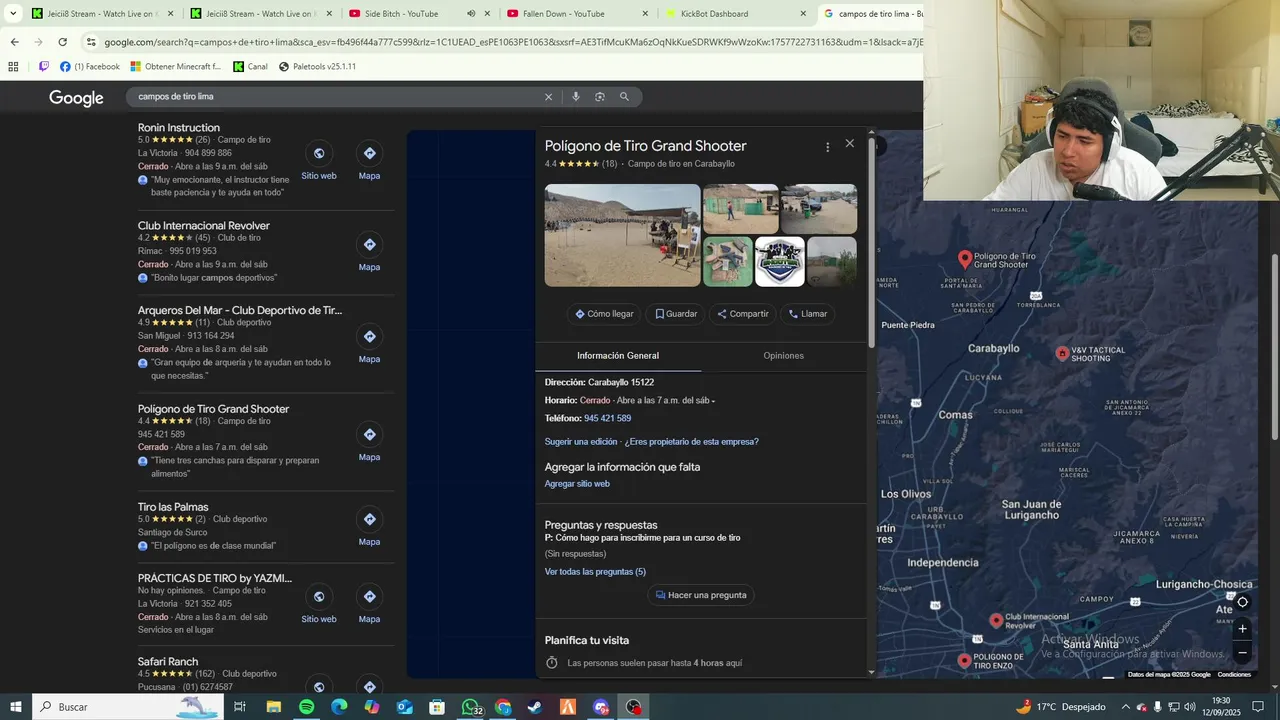Open Ronin Instruction Sitio web icon
This screenshot has height=720, width=1280.
click(x=319, y=153)
